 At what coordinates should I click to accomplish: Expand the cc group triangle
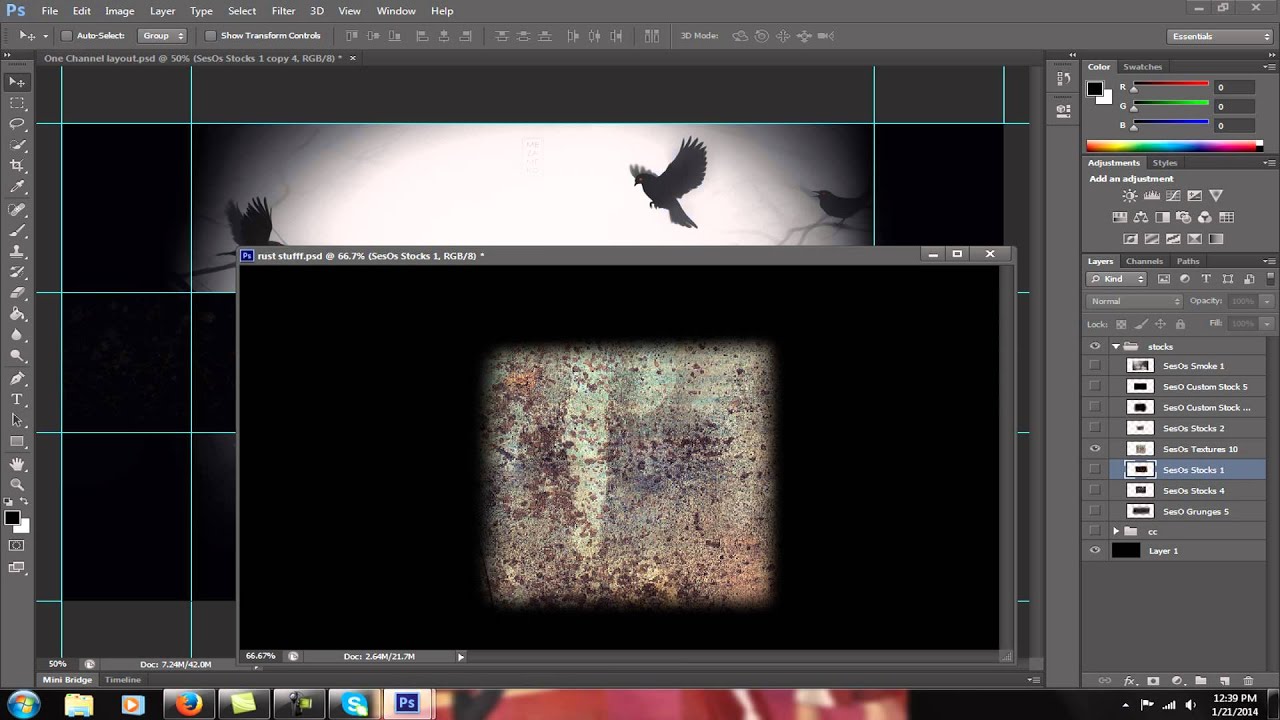(1116, 531)
